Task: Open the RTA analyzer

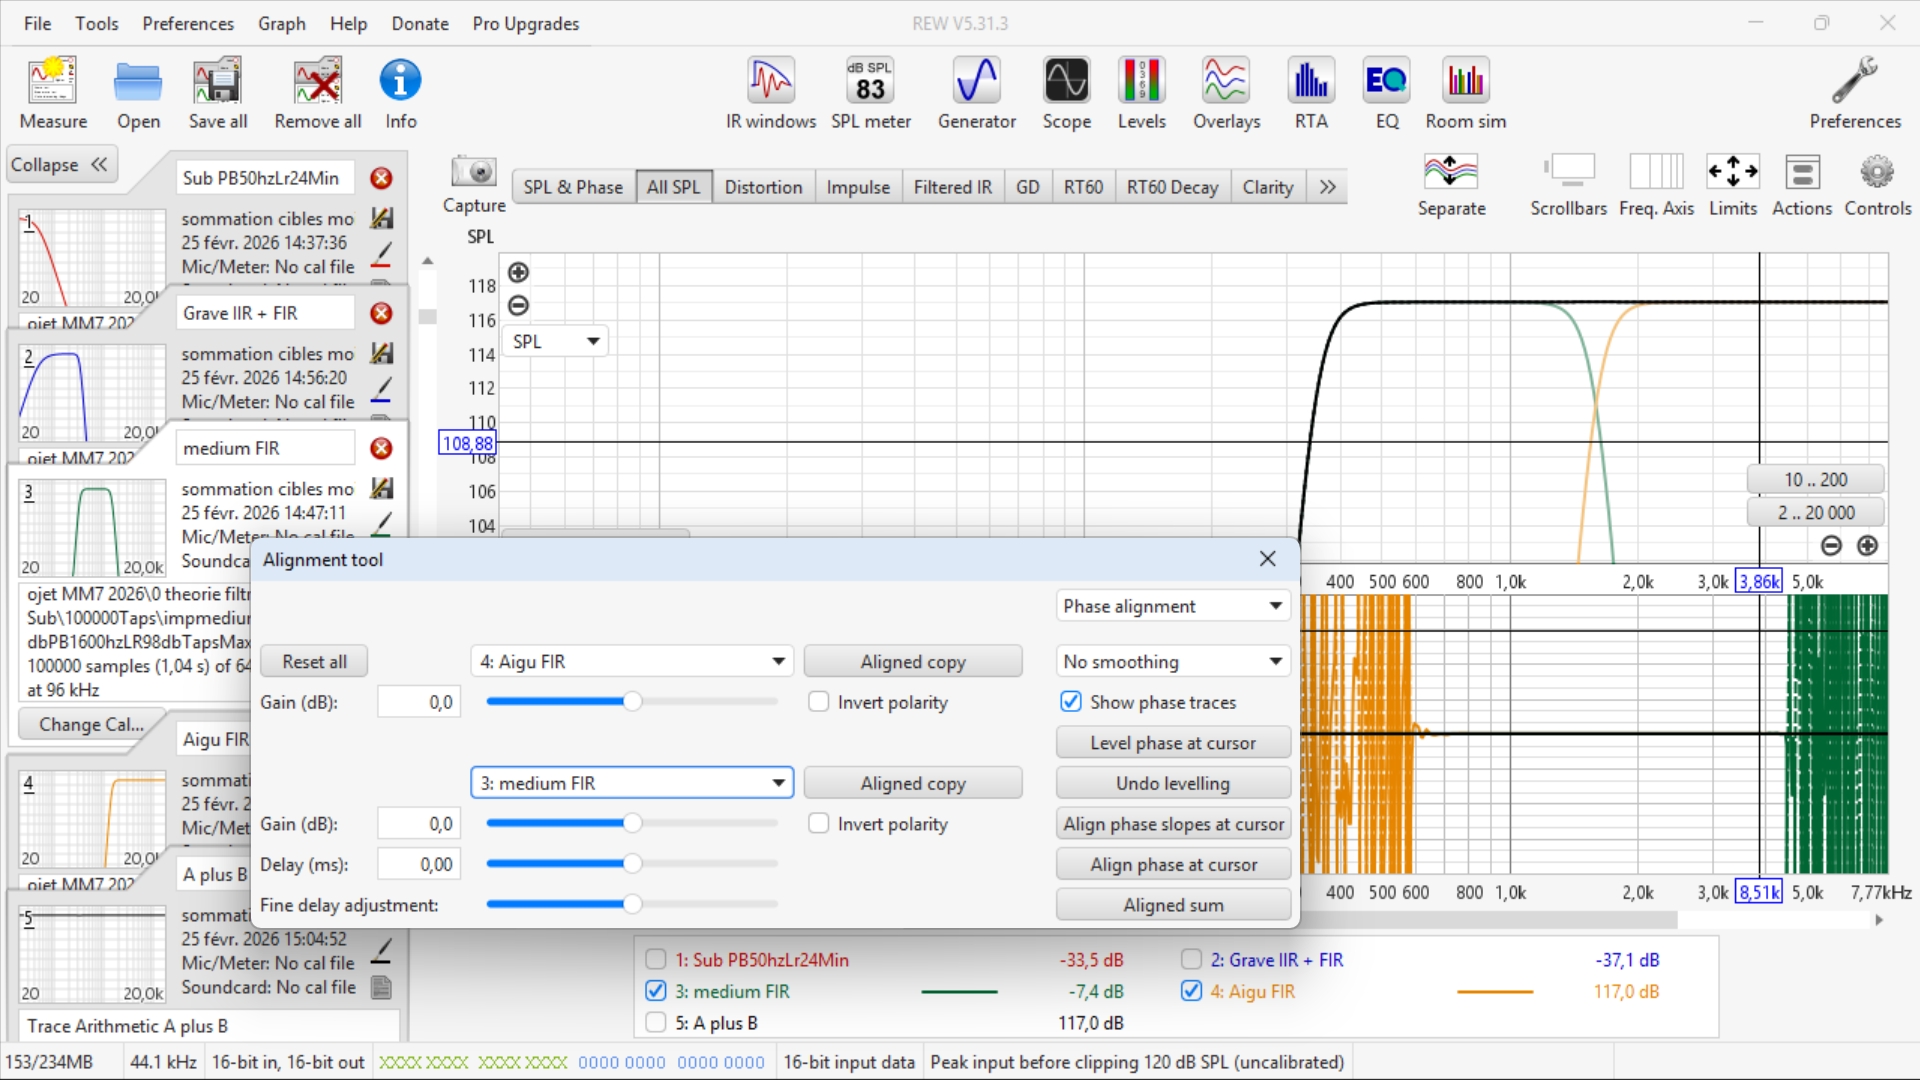Action: 1310,93
